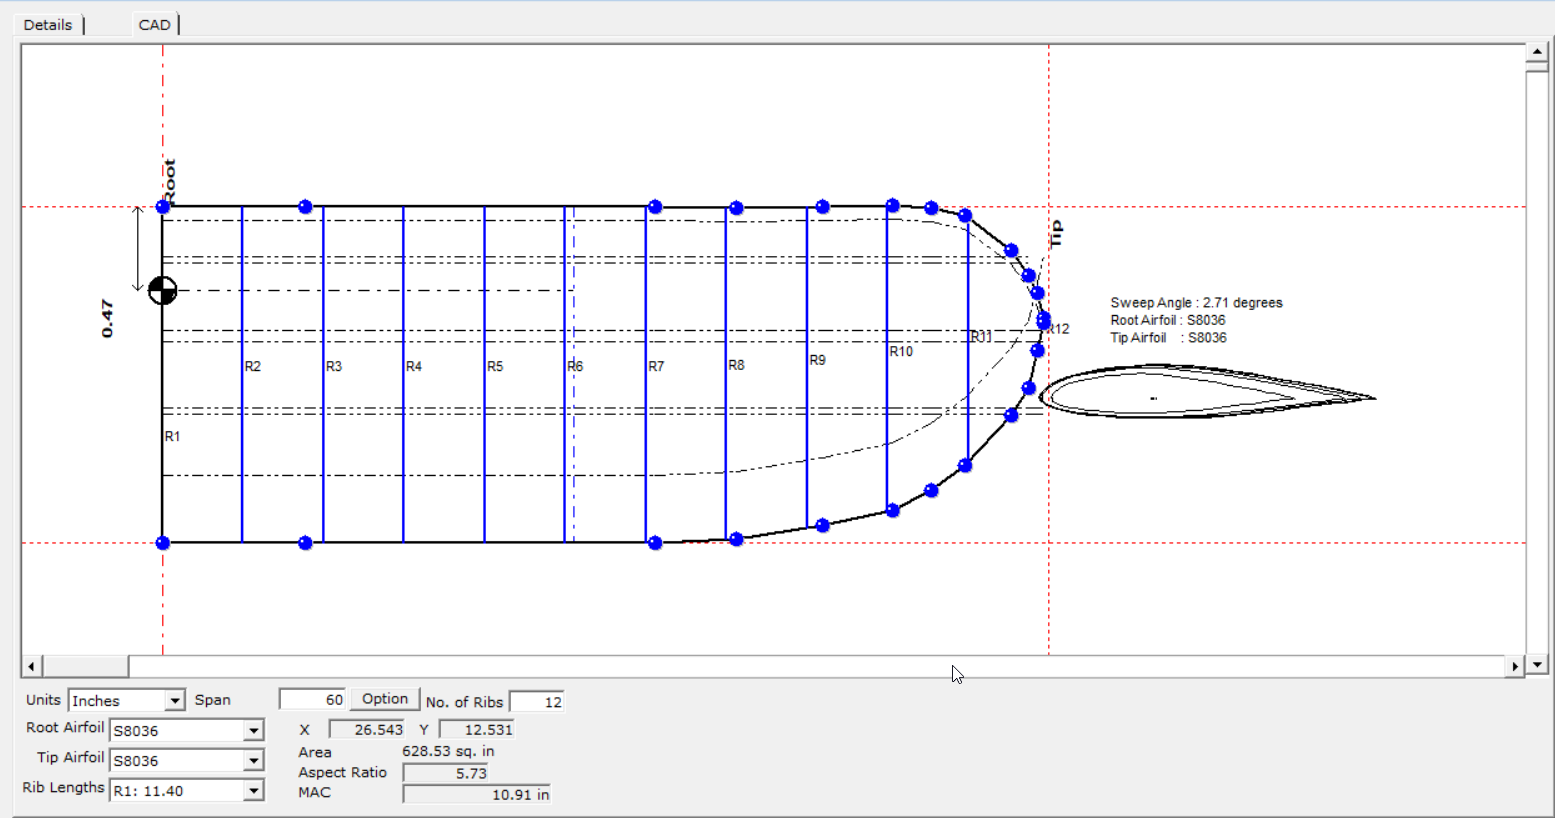Open the Units dropdown showing Inches

175,701
